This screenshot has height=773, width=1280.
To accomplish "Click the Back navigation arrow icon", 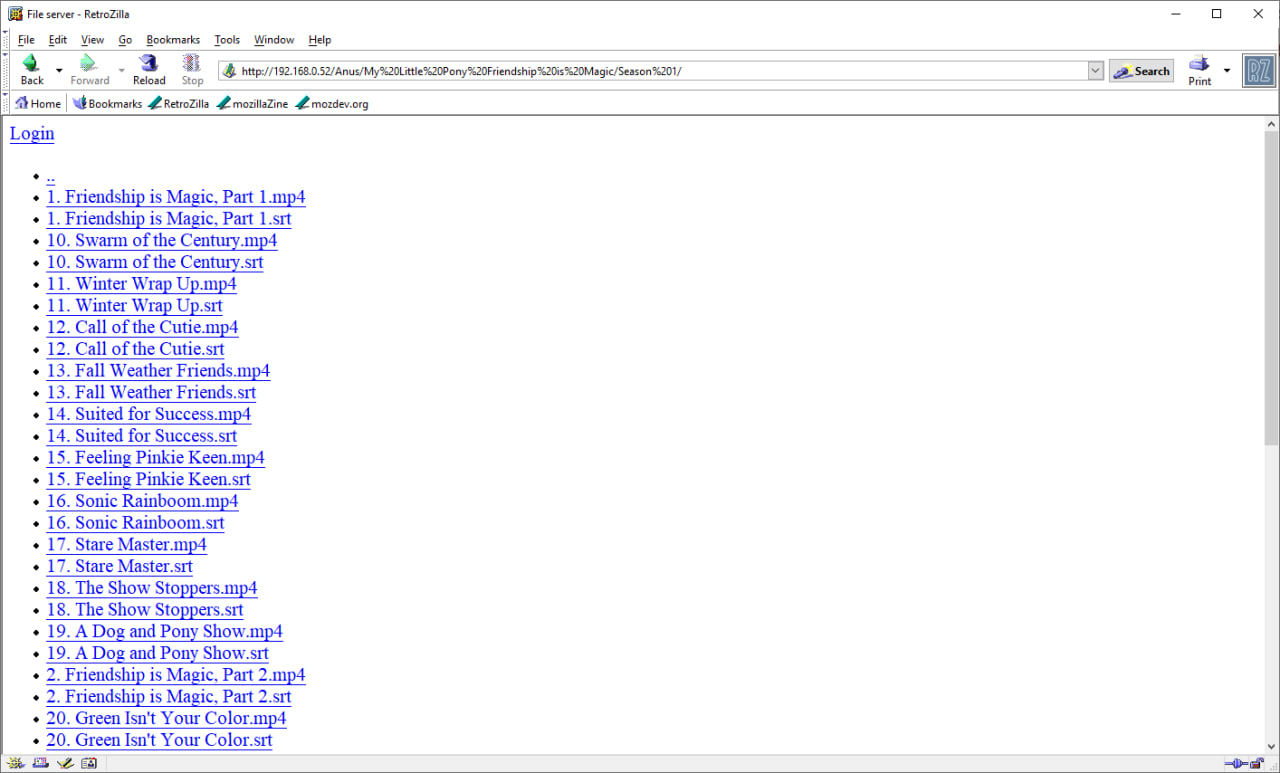I will tap(31, 63).
